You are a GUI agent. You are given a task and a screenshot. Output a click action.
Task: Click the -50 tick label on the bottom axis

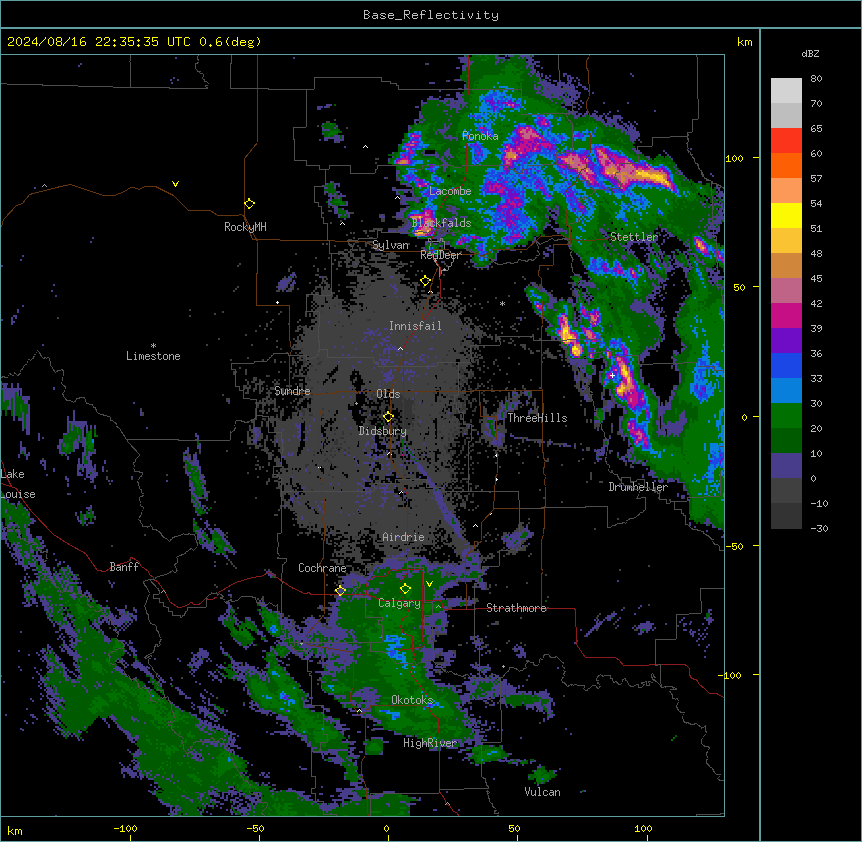tap(255, 828)
